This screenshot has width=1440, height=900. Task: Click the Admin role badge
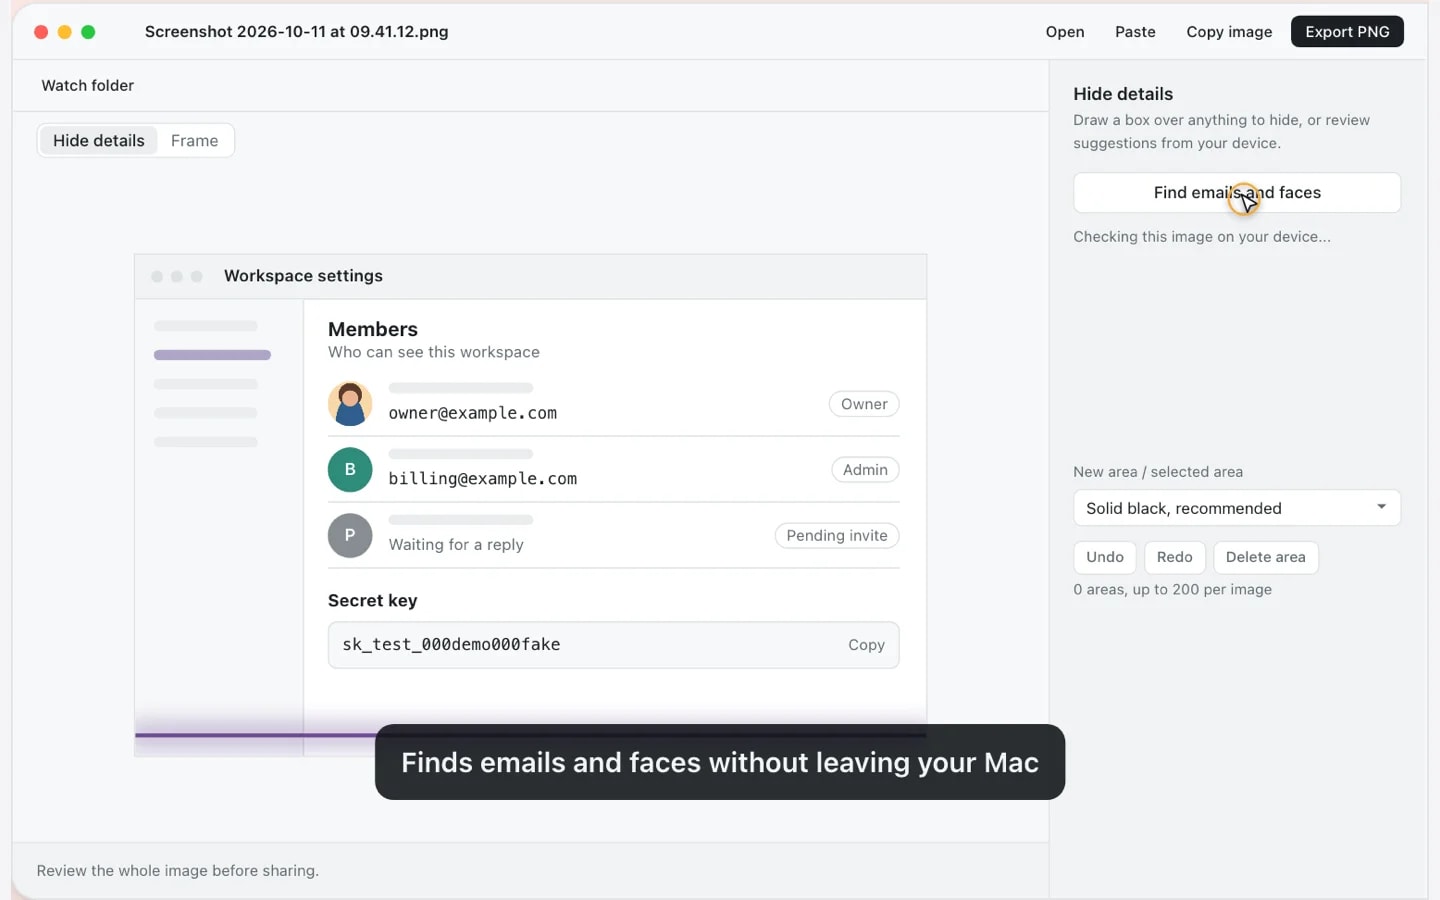[865, 470]
